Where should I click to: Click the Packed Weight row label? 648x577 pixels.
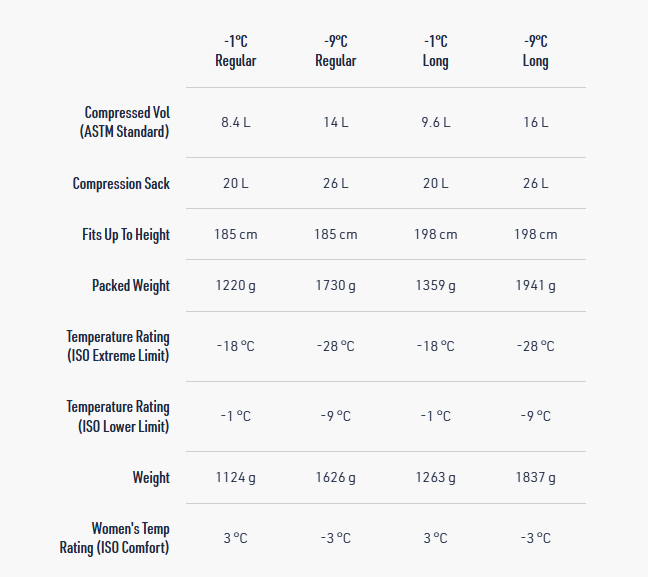coord(131,286)
